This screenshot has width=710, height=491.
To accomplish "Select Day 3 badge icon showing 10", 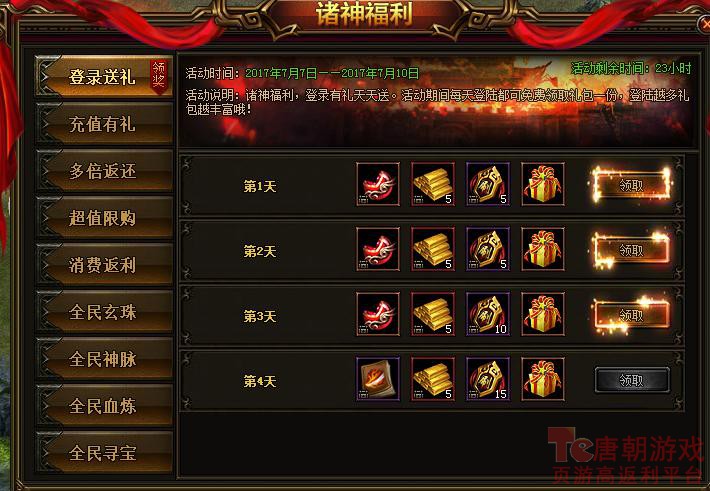I will tap(488, 314).
